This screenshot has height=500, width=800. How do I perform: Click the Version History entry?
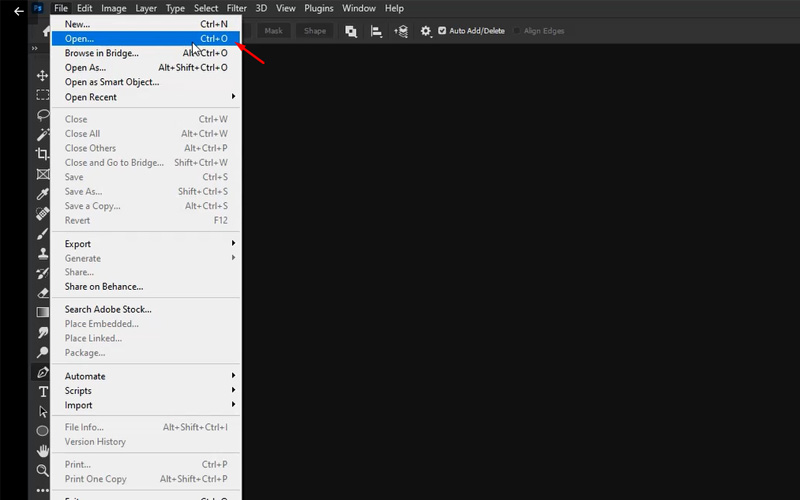tap(145, 442)
